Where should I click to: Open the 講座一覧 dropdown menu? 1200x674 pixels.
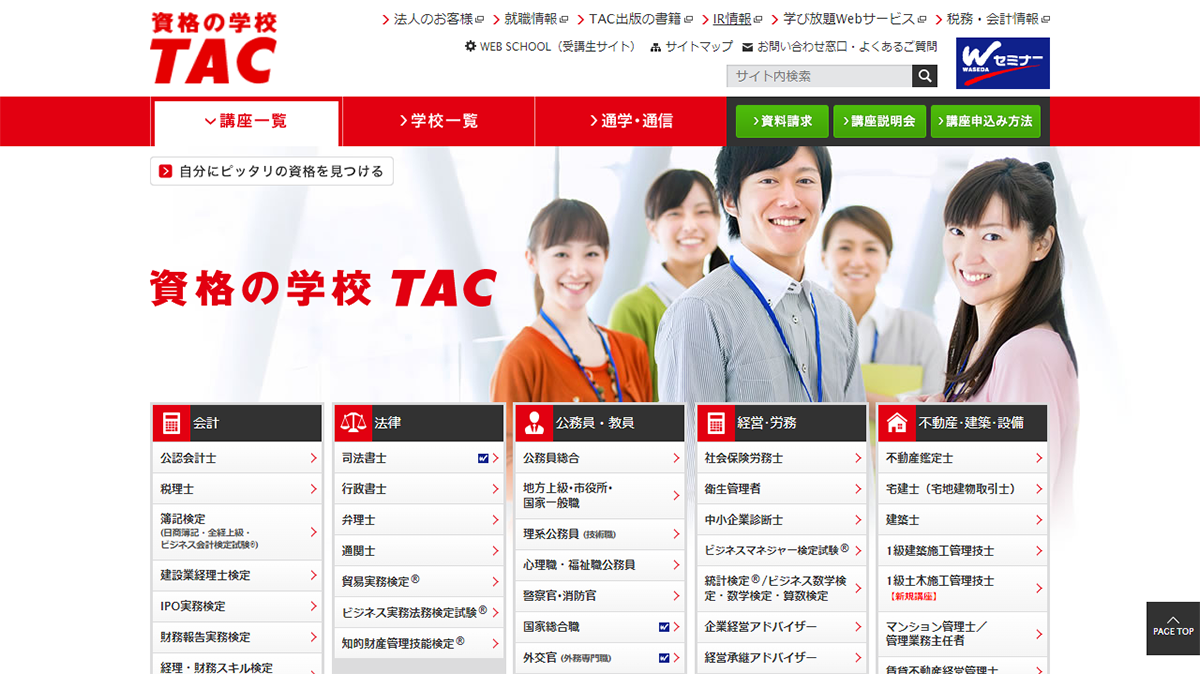coord(245,120)
